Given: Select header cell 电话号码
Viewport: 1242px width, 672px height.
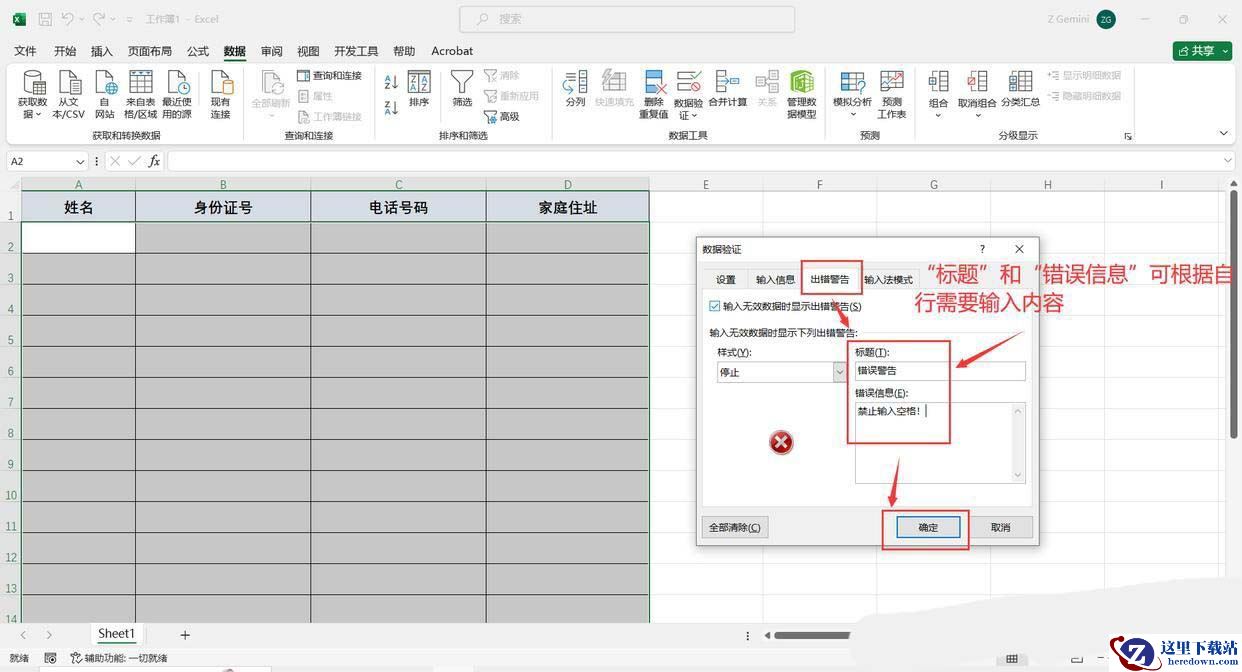Looking at the screenshot, I should click(398, 207).
